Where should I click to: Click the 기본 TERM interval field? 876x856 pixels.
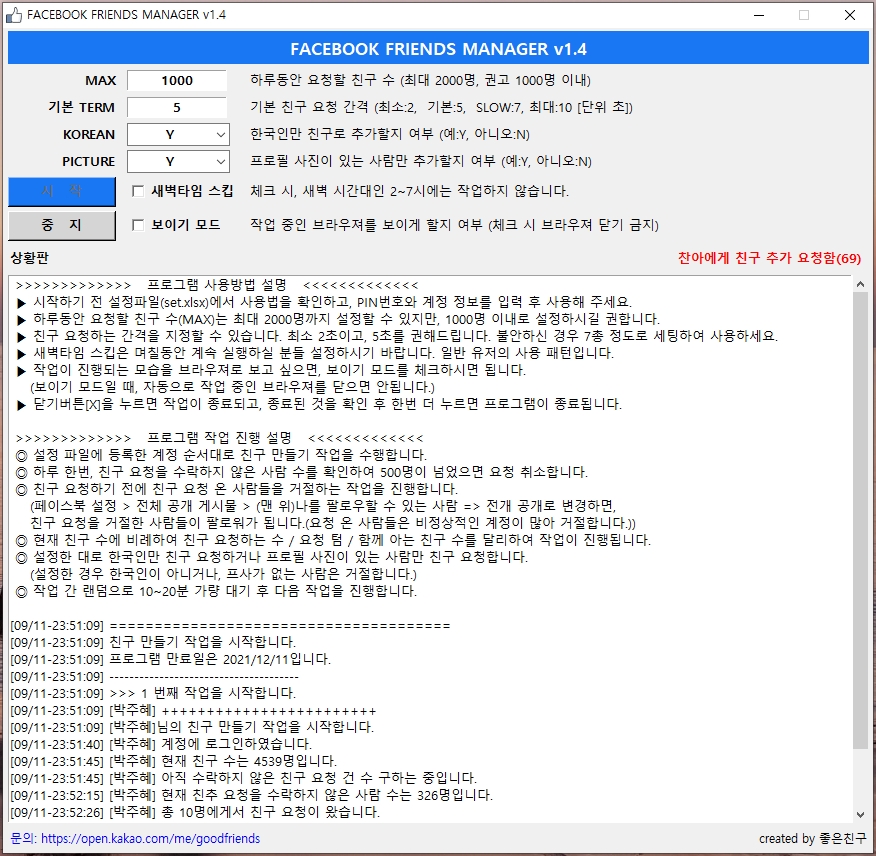click(177, 107)
